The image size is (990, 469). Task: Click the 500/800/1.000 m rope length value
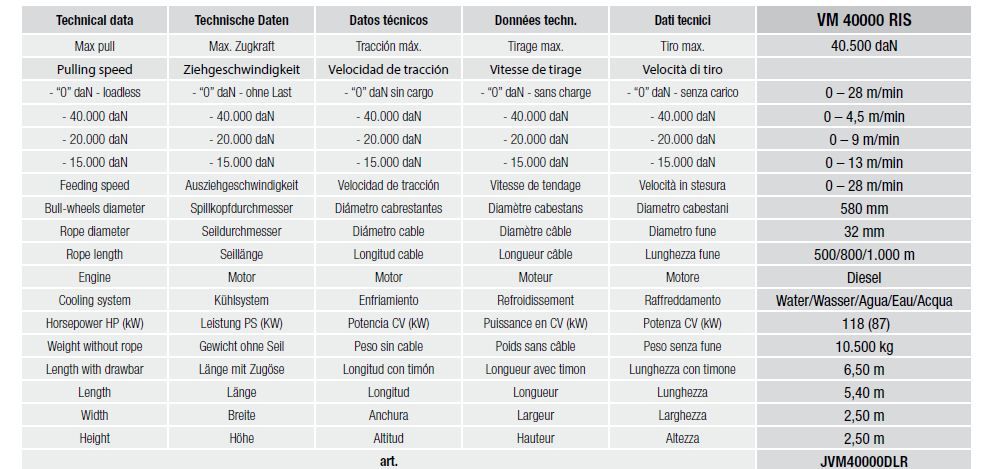pos(864,254)
